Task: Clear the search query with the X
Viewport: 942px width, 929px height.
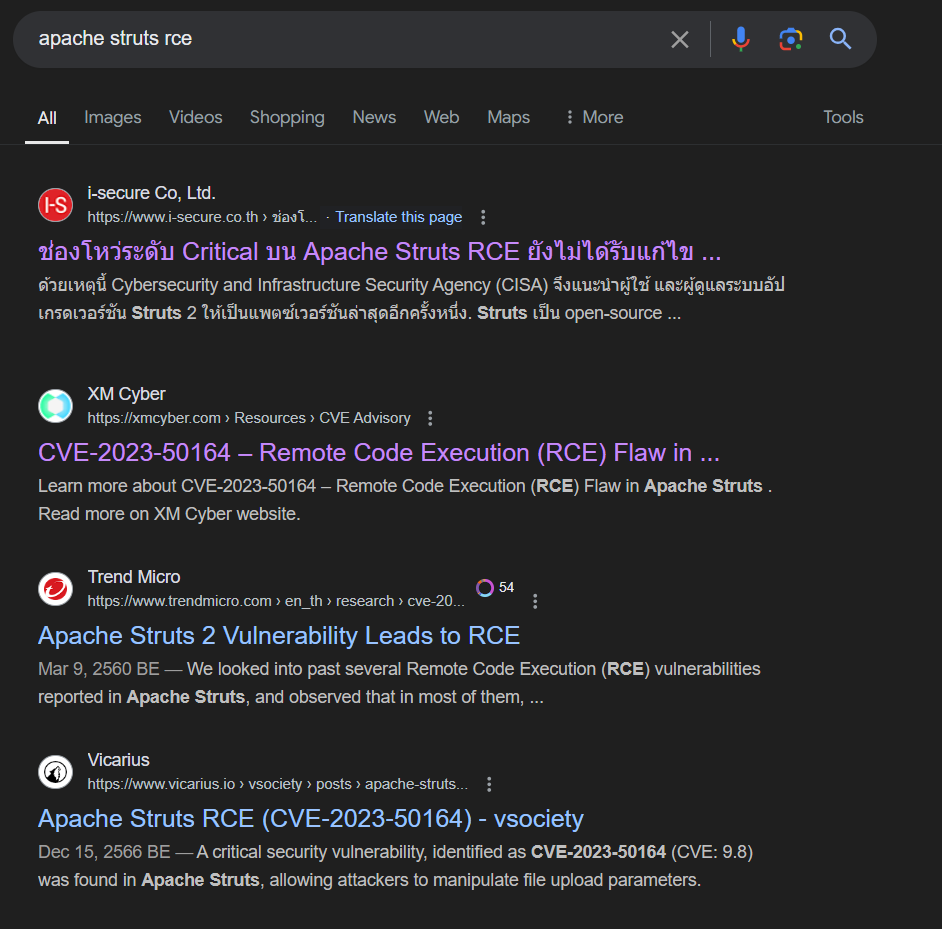Action: point(680,39)
